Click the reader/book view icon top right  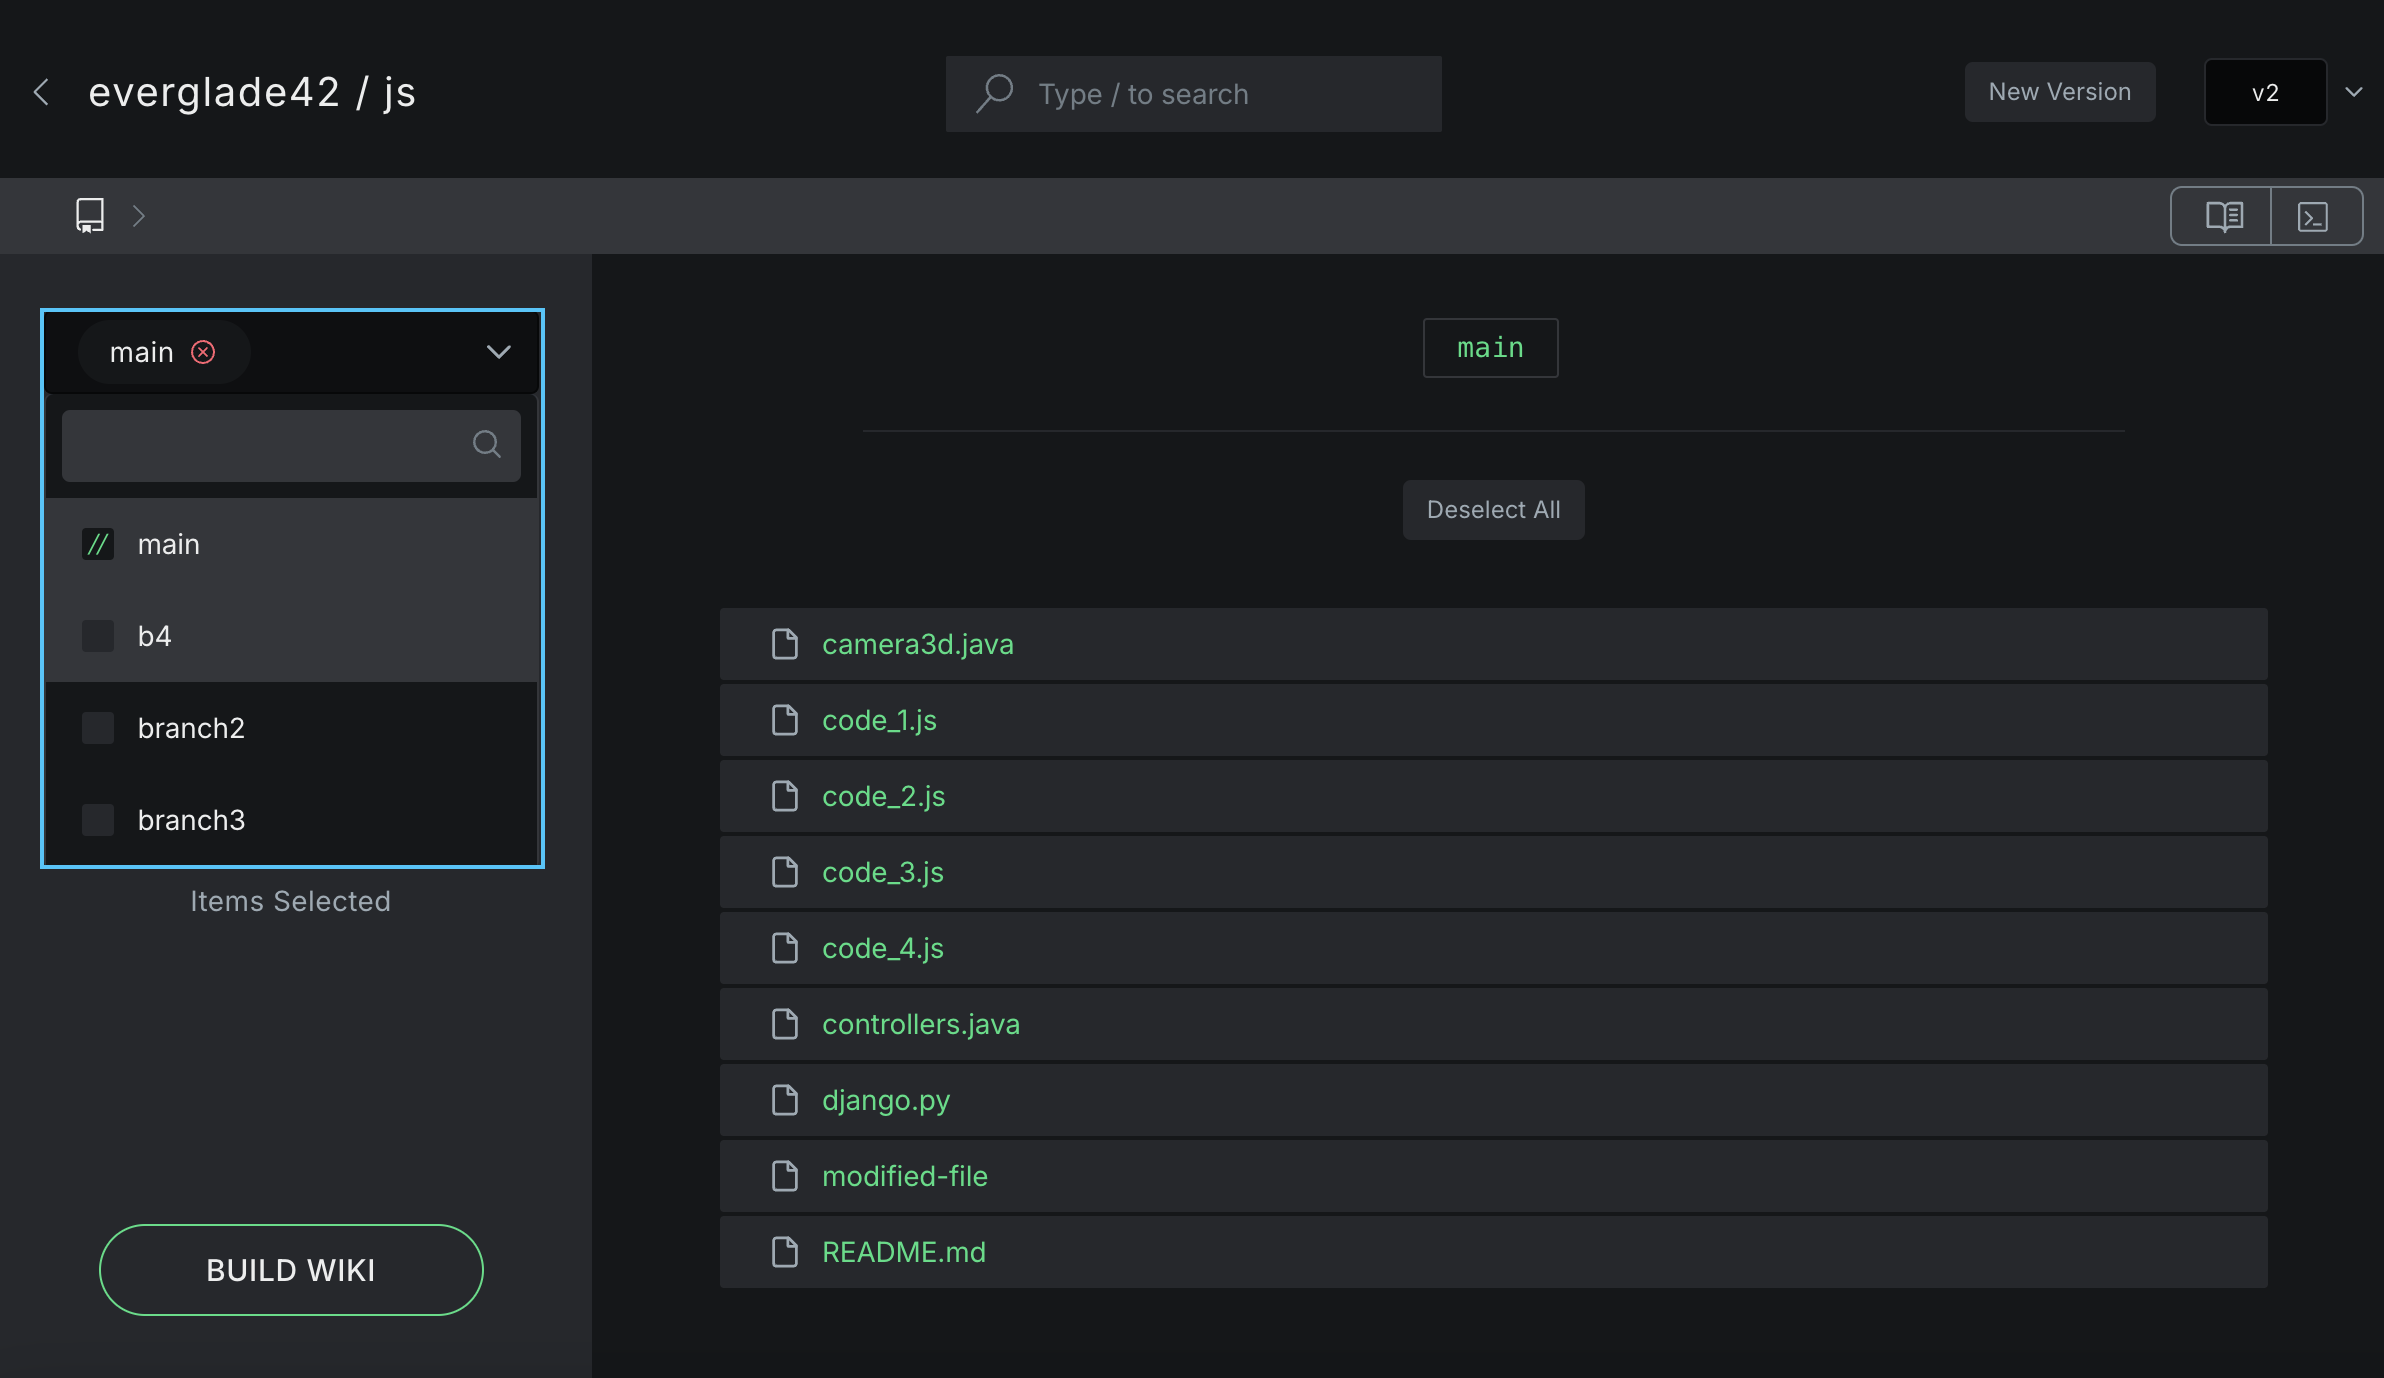[2225, 215]
